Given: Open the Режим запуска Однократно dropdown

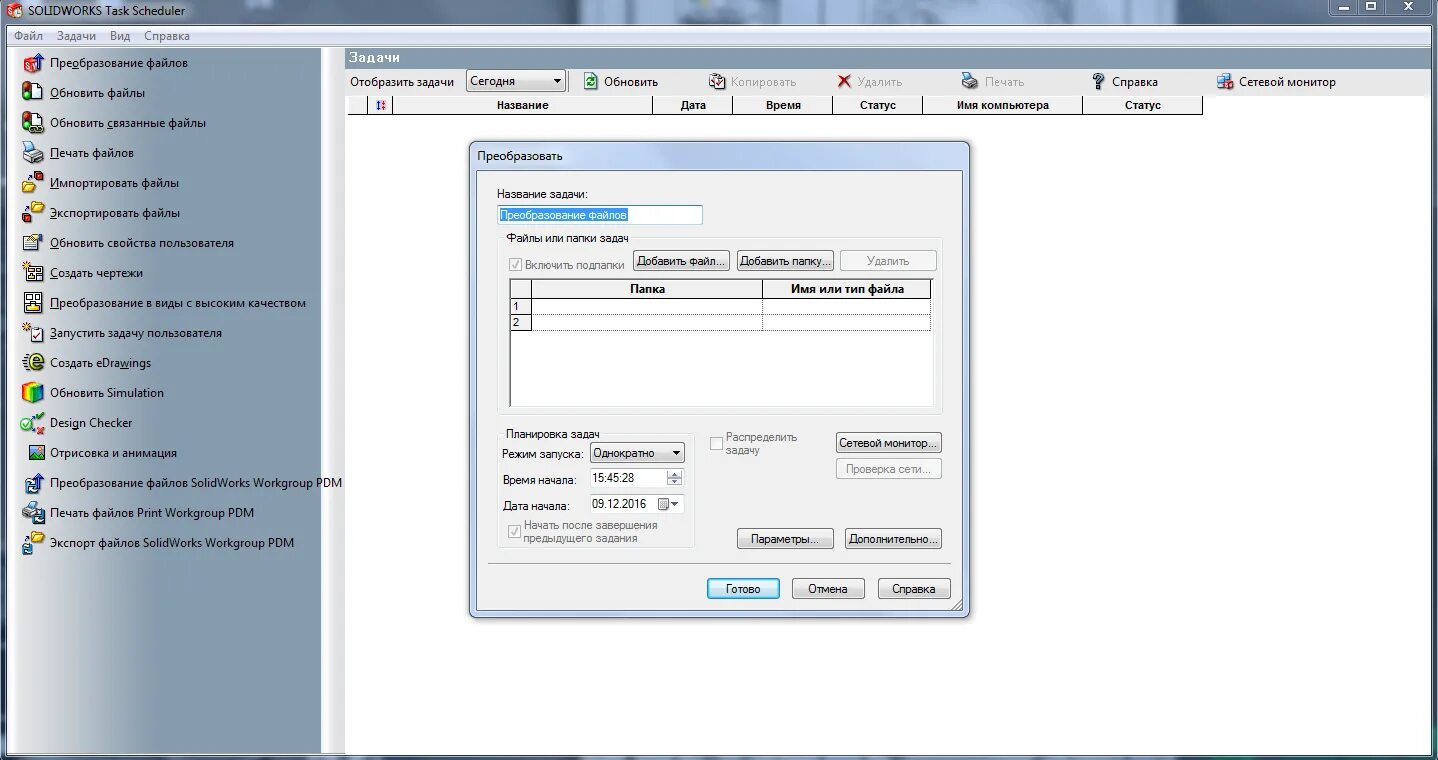Looking at the screenshot, I should pos(637,453).
